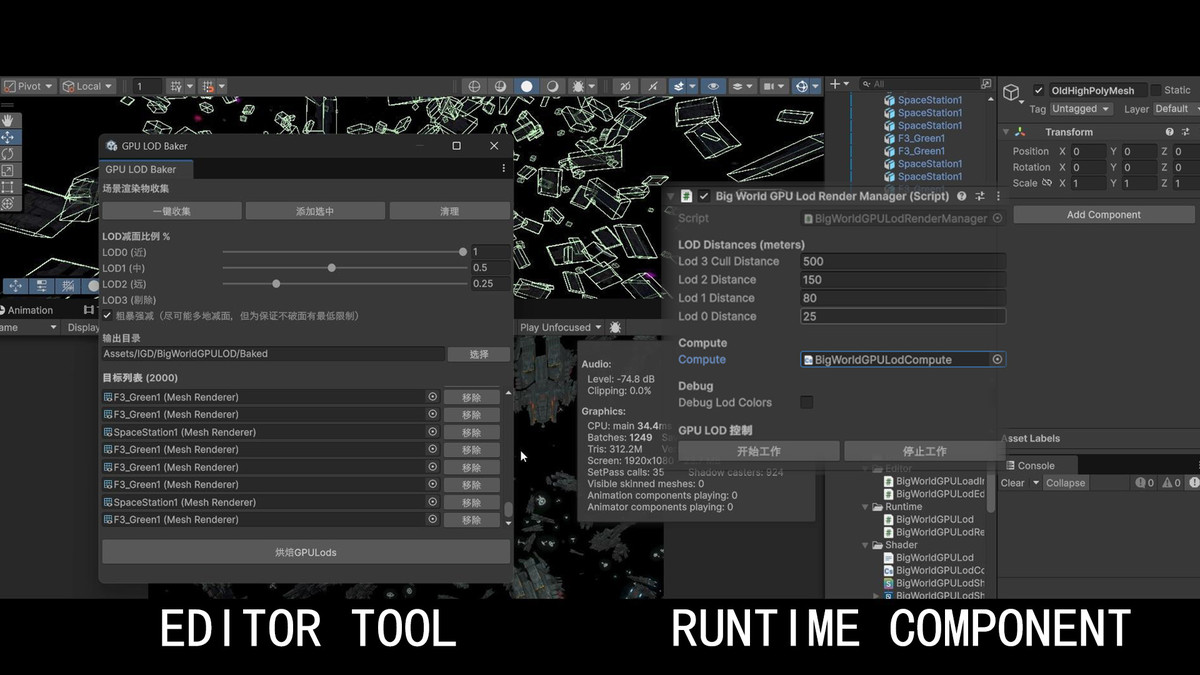Click the bug debug draw mode icon
This screenshot has height=675, width=1200.
click(578, 87)
